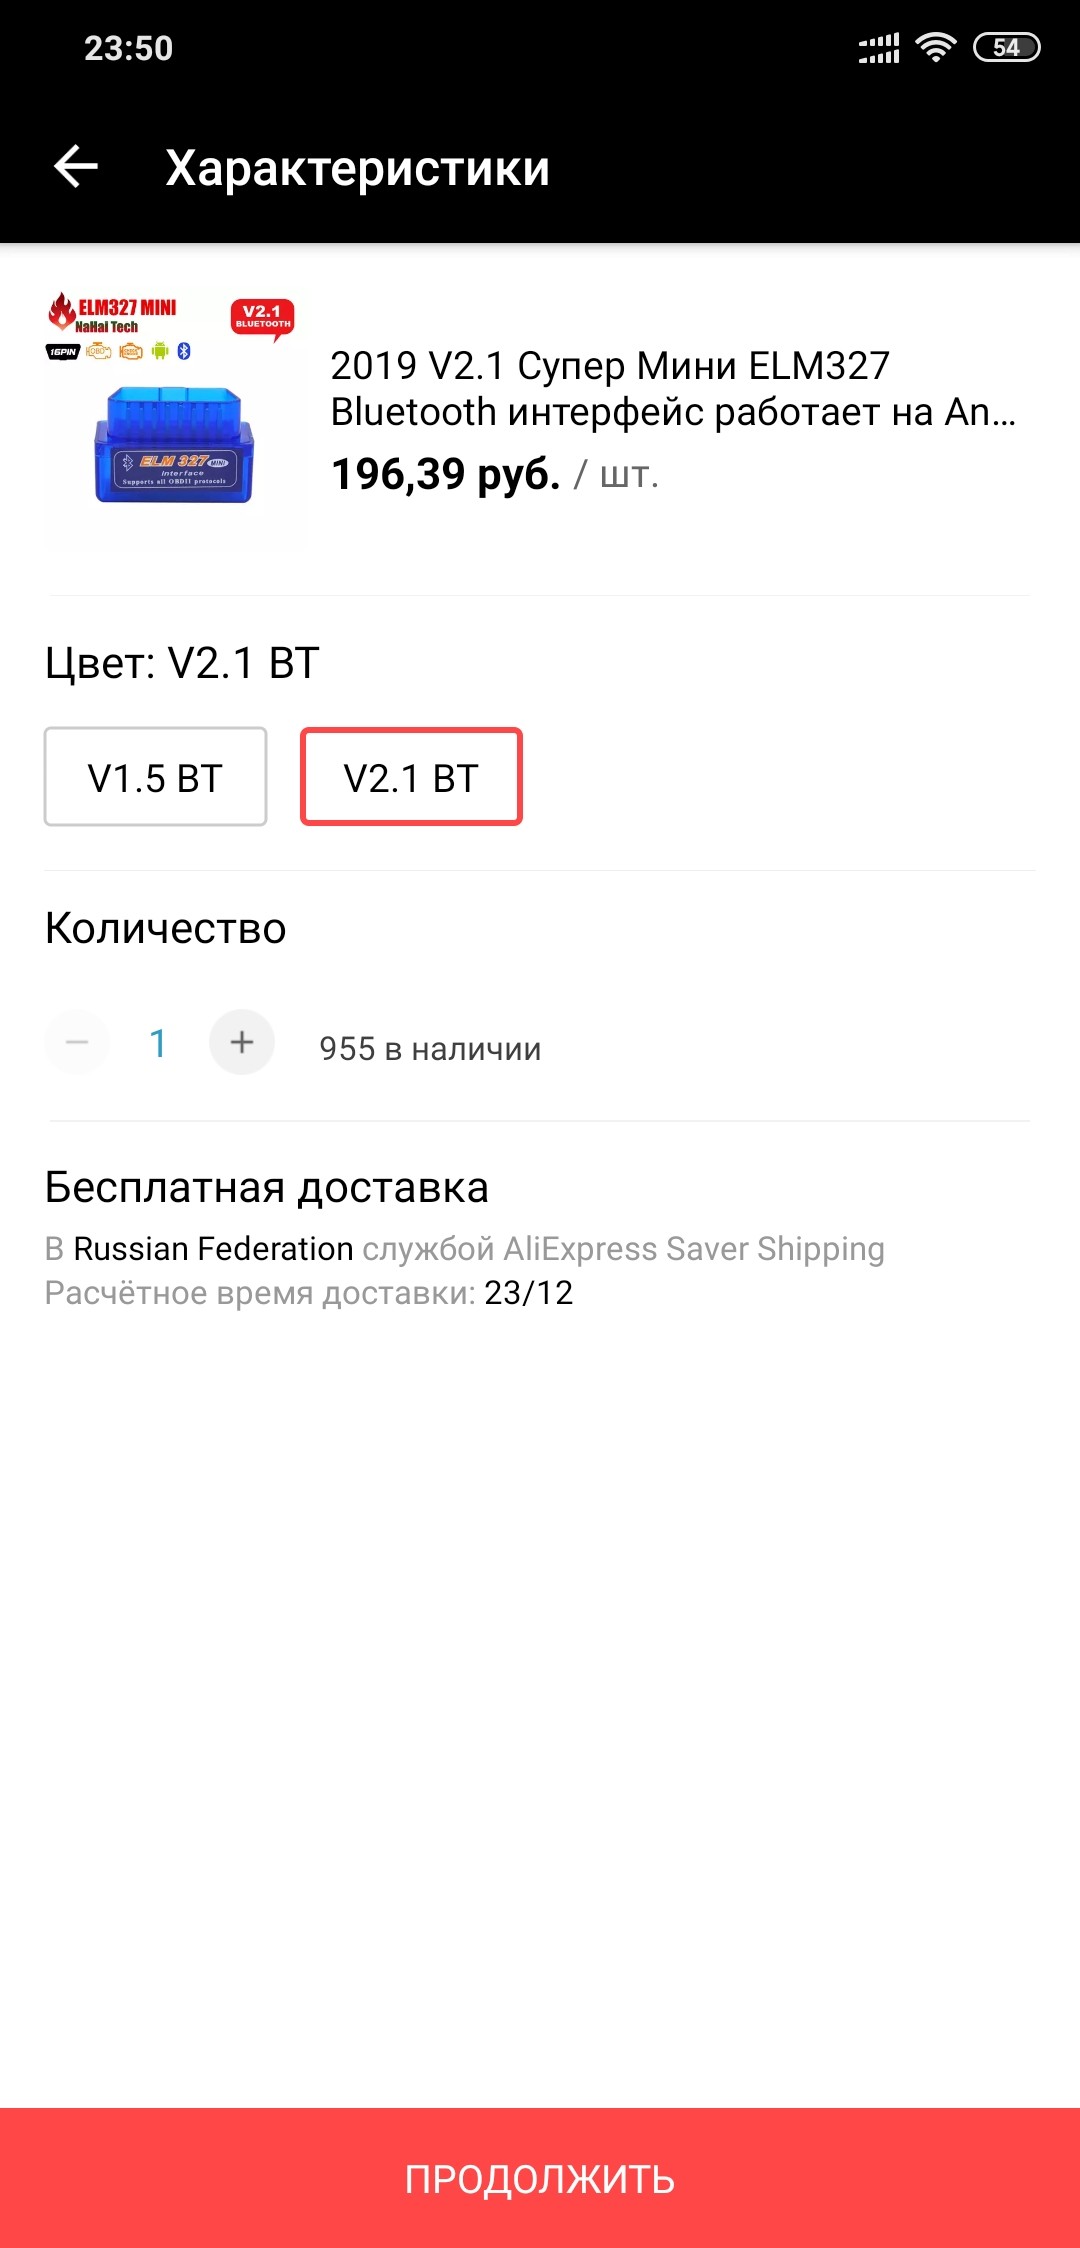1080x2248 pixels.
Task: Tap the Характеристики header title
Action: [358, 168]
